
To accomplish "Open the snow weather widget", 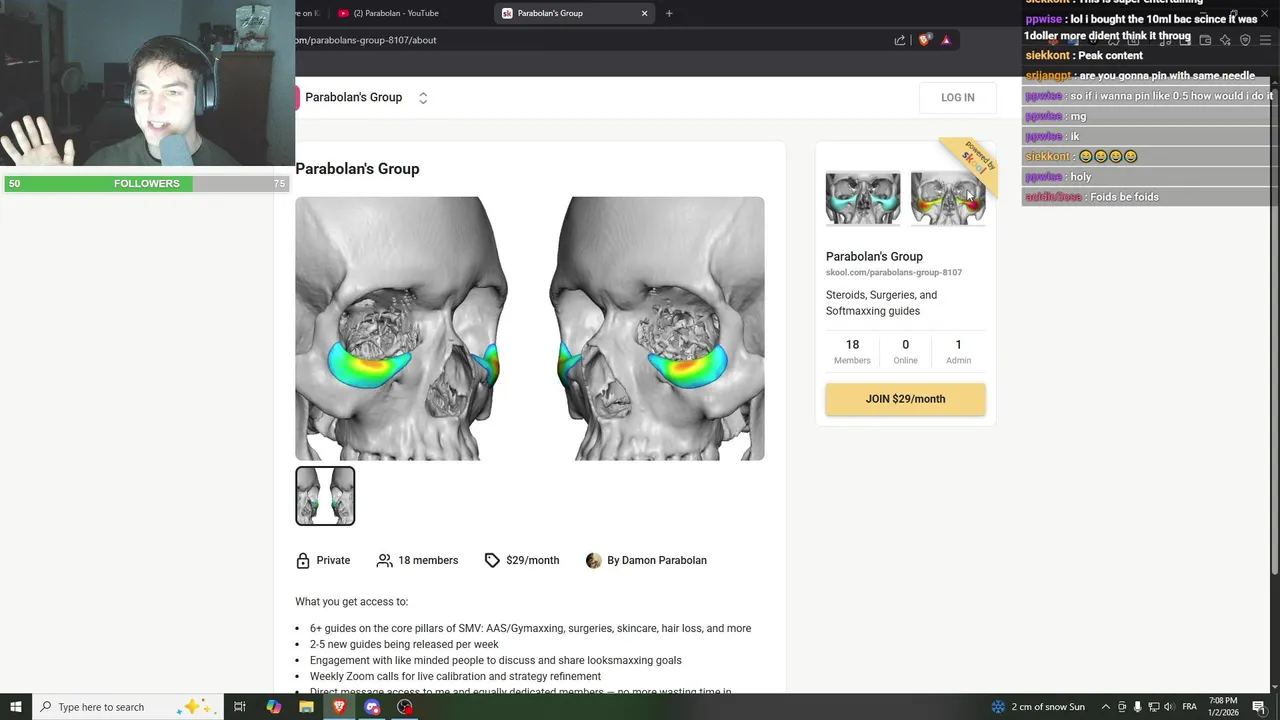I will click(x=1038, y=707).
